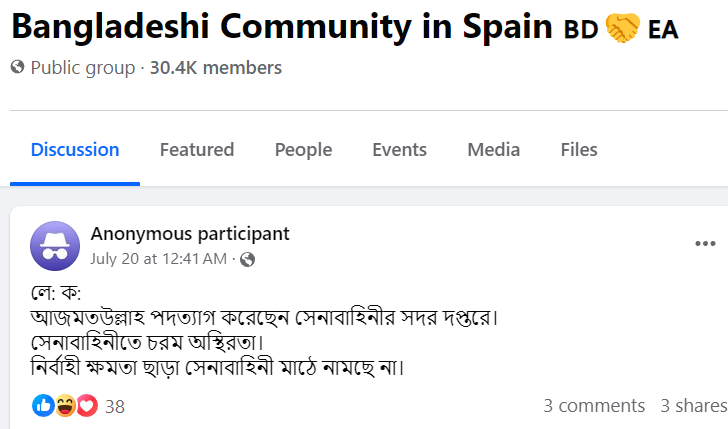Click the Anonymous participant name

(190, 234)
